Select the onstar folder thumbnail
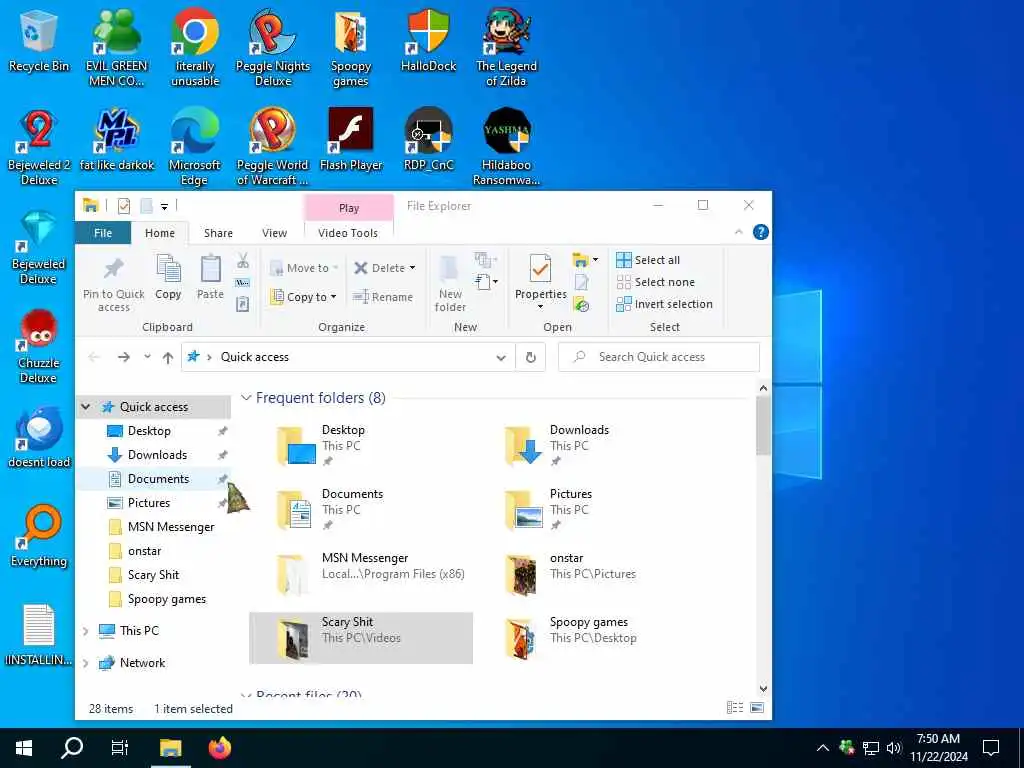The height and width of the screenshot is (768, 1024). click(x=520, y=574)
